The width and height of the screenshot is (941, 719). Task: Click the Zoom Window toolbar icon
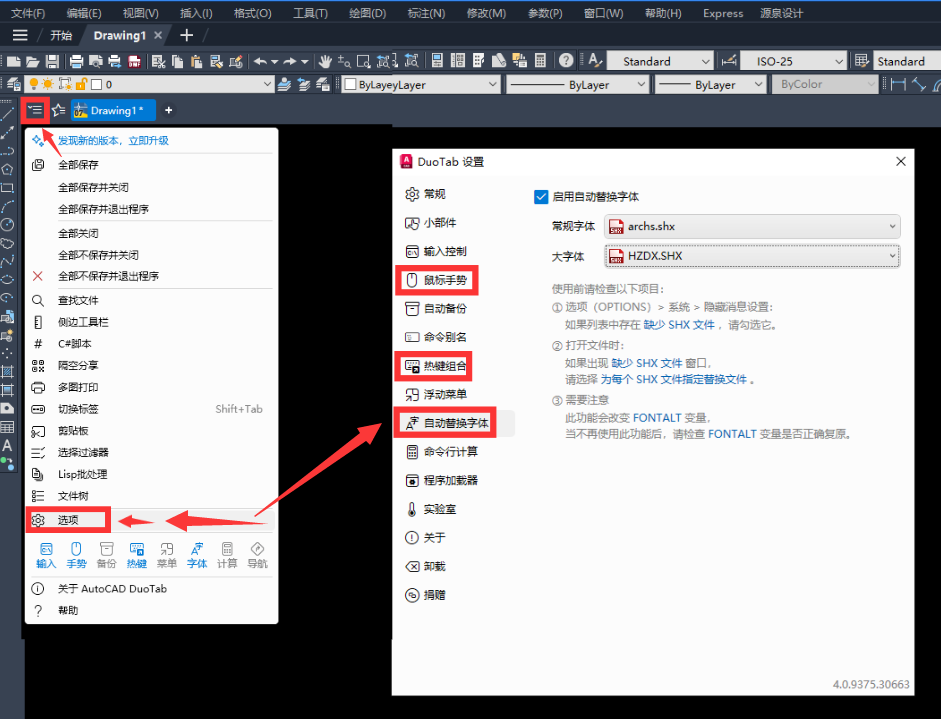pyautogui.click(x=364, y=61)
